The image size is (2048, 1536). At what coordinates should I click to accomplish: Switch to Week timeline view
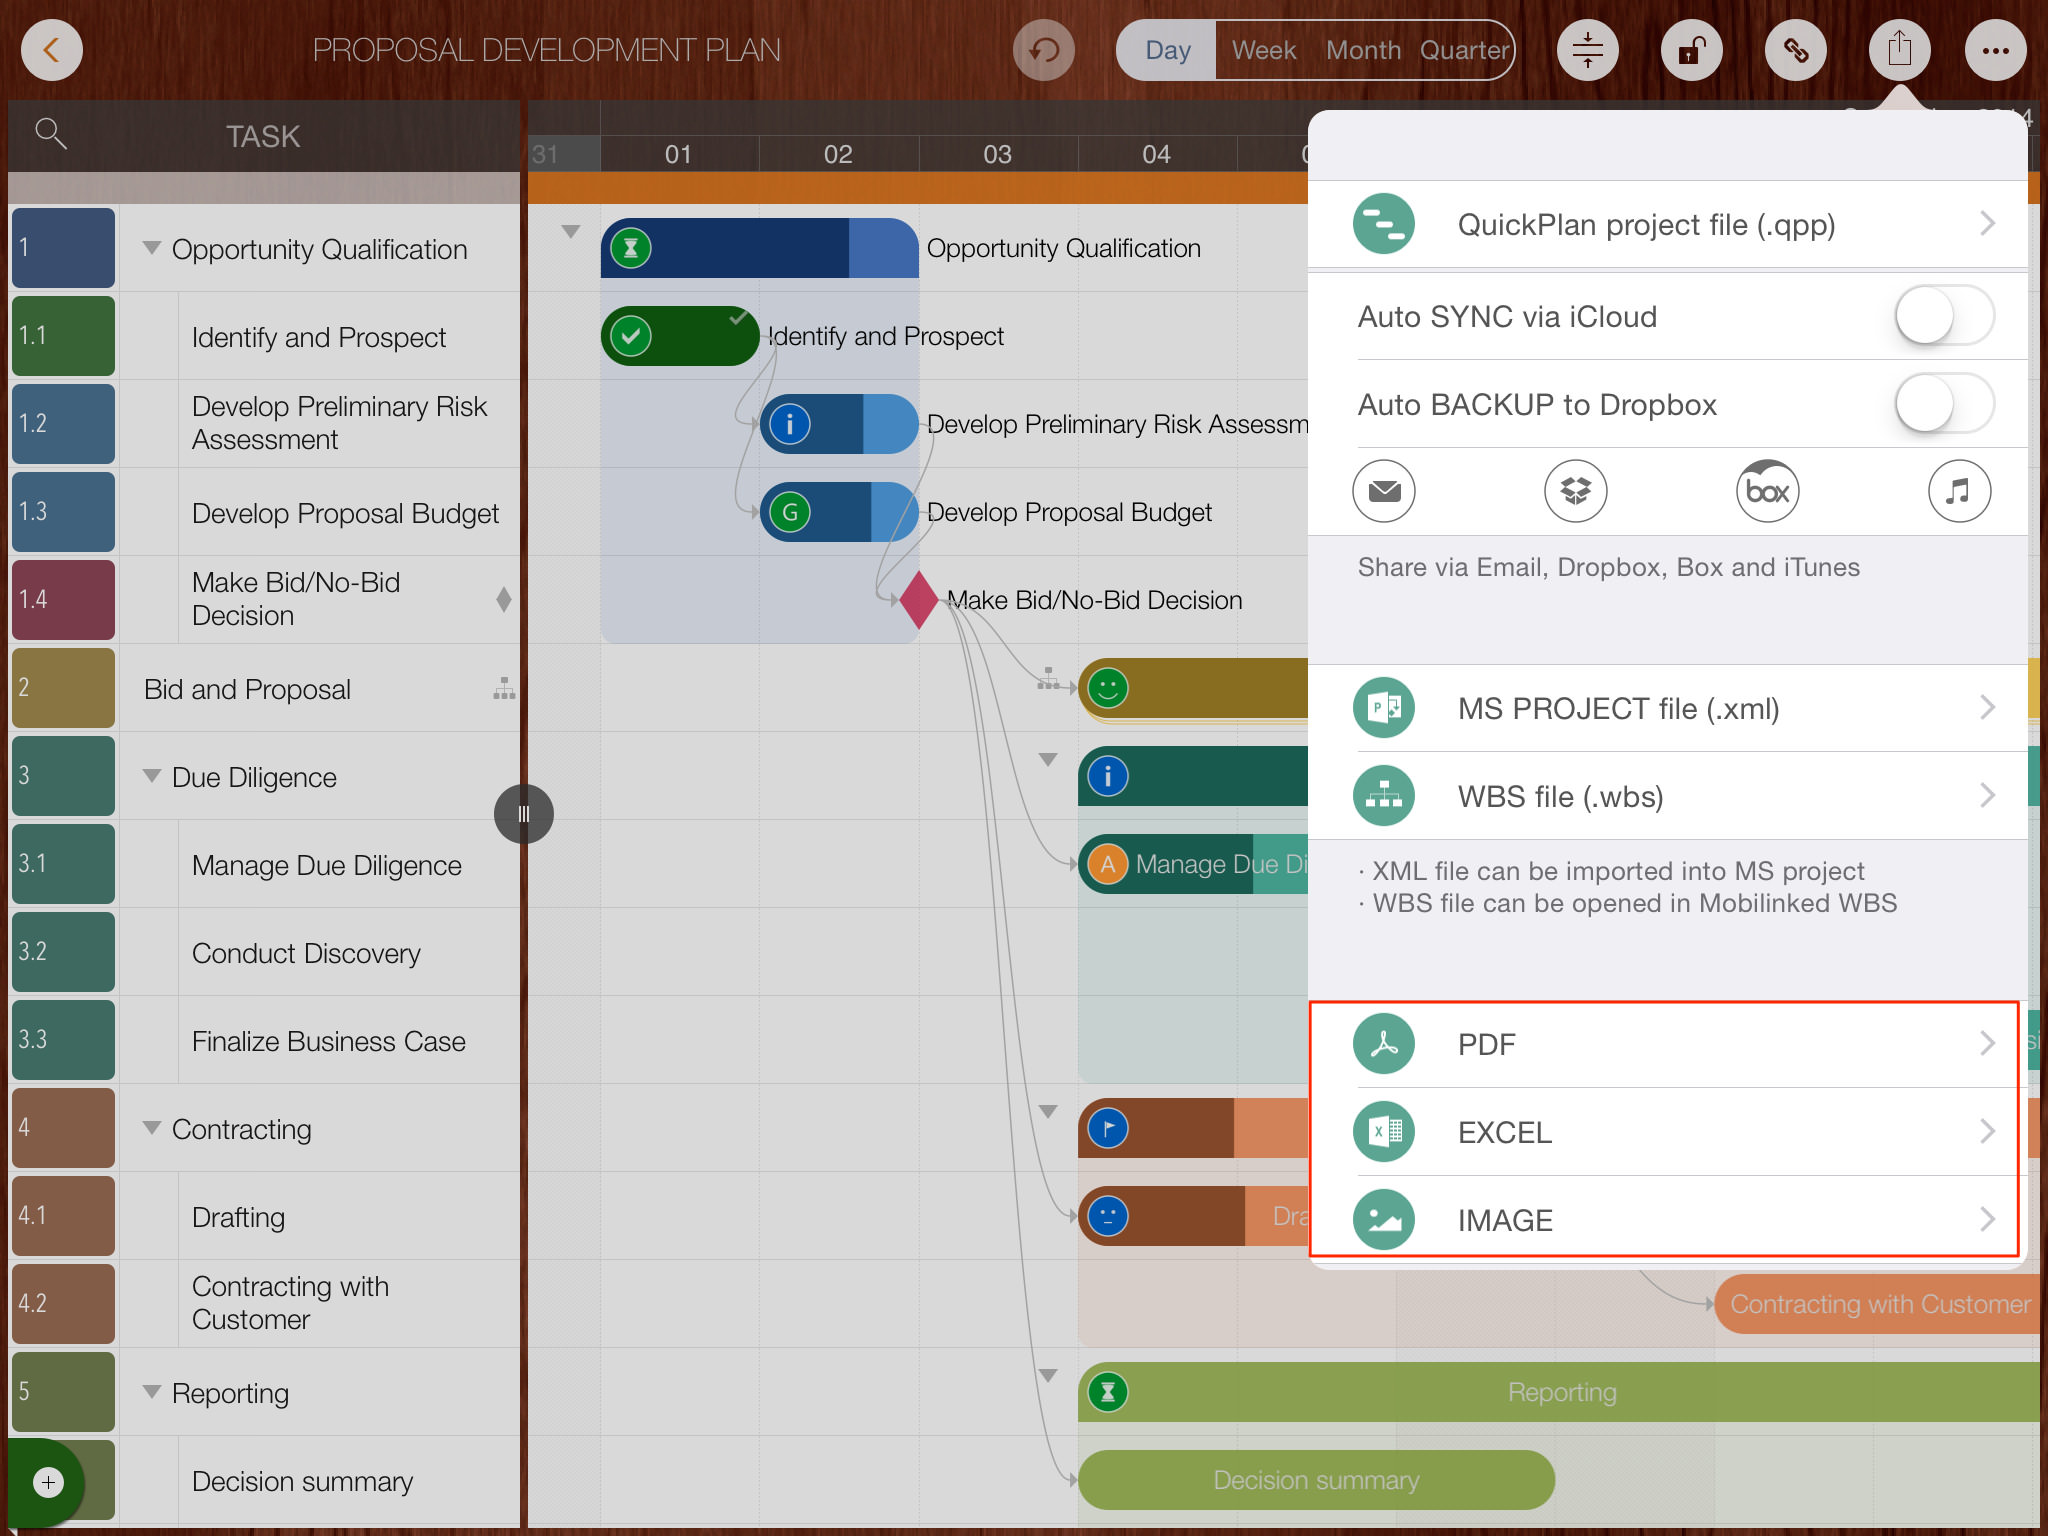1263,50
